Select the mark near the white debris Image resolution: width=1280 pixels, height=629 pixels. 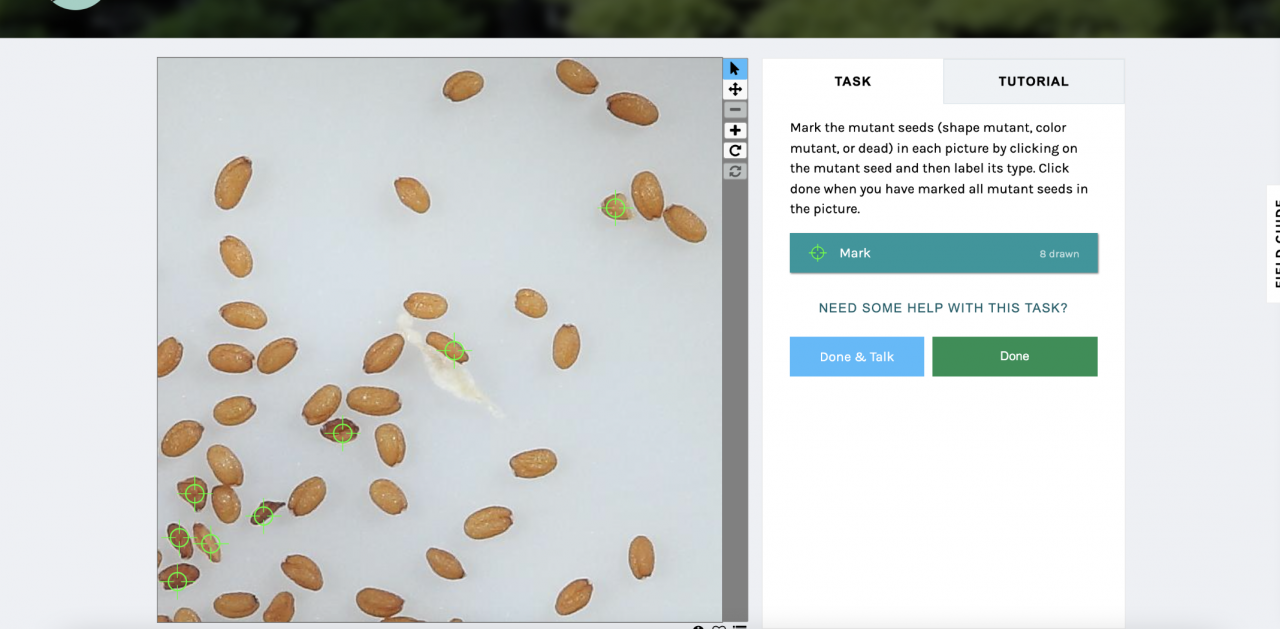(454, 350)
